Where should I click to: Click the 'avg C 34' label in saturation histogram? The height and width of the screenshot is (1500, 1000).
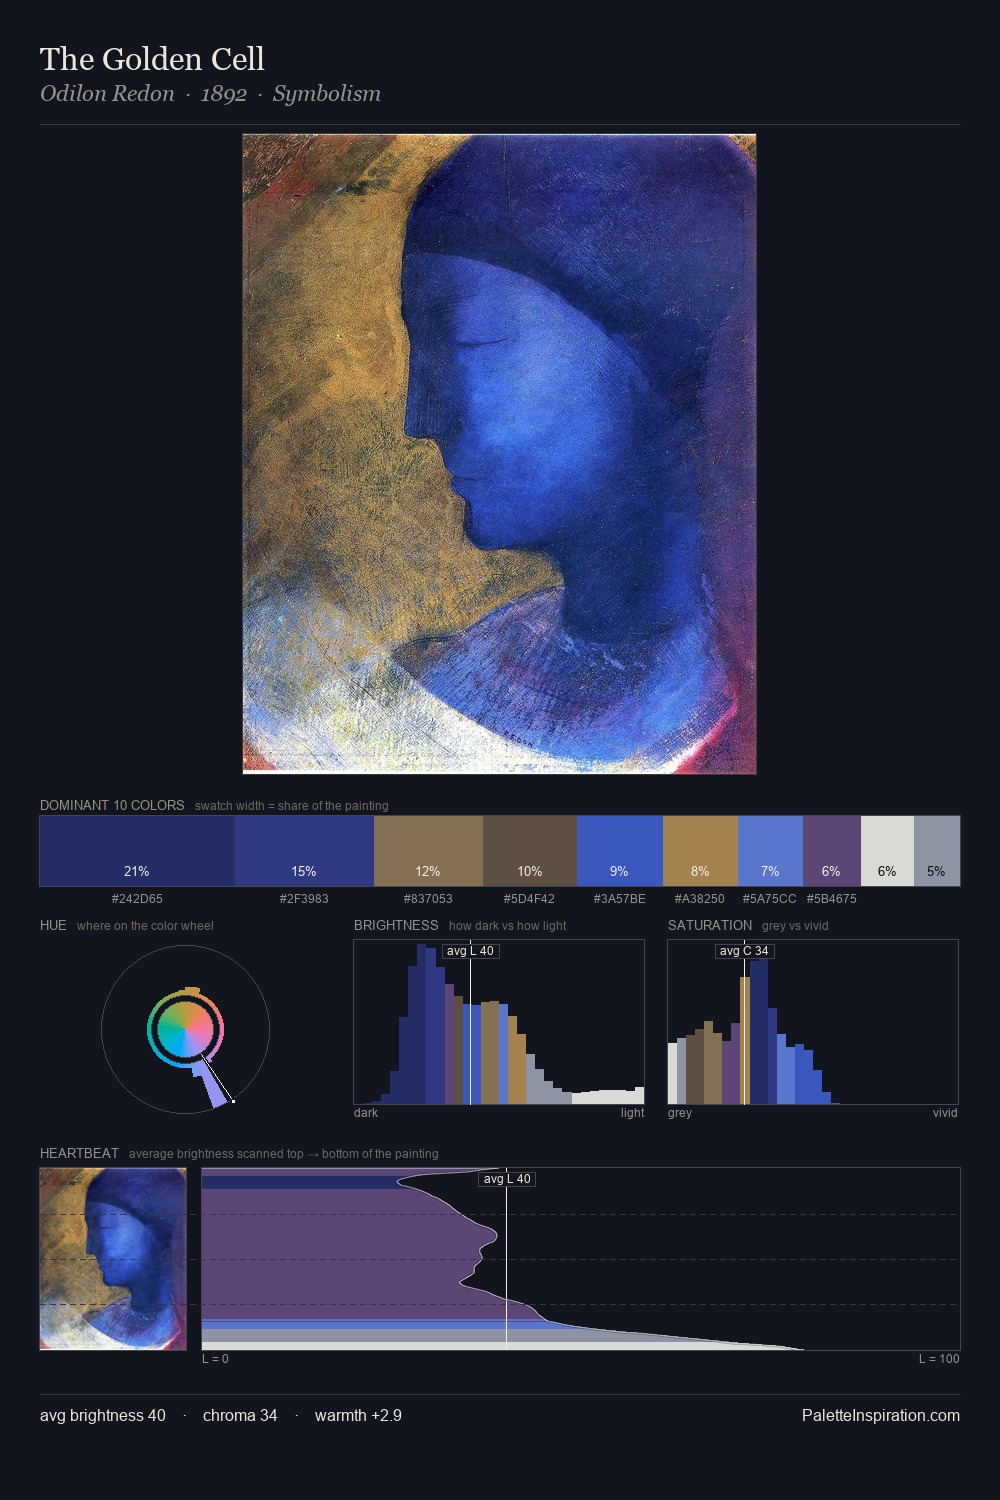745,951
